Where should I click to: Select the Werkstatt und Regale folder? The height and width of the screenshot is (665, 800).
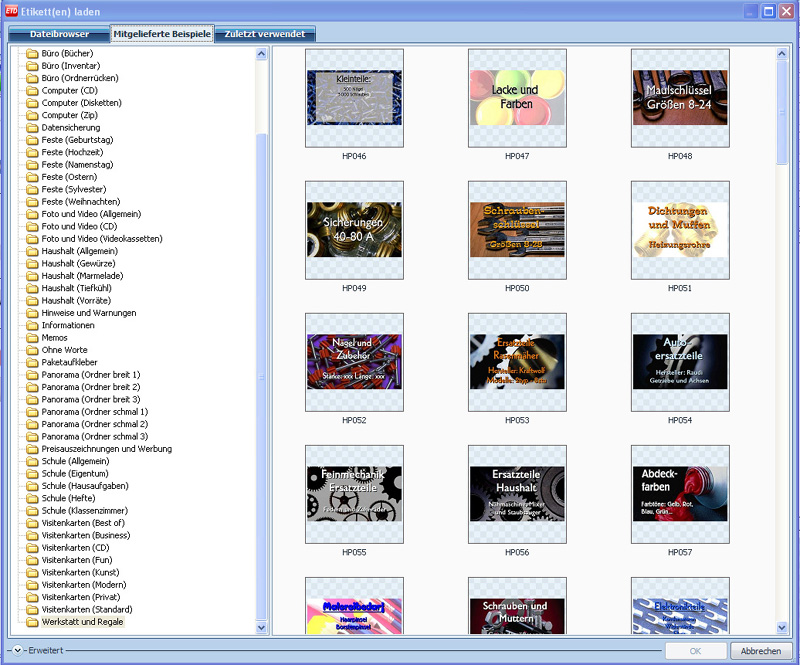(83, 622)
